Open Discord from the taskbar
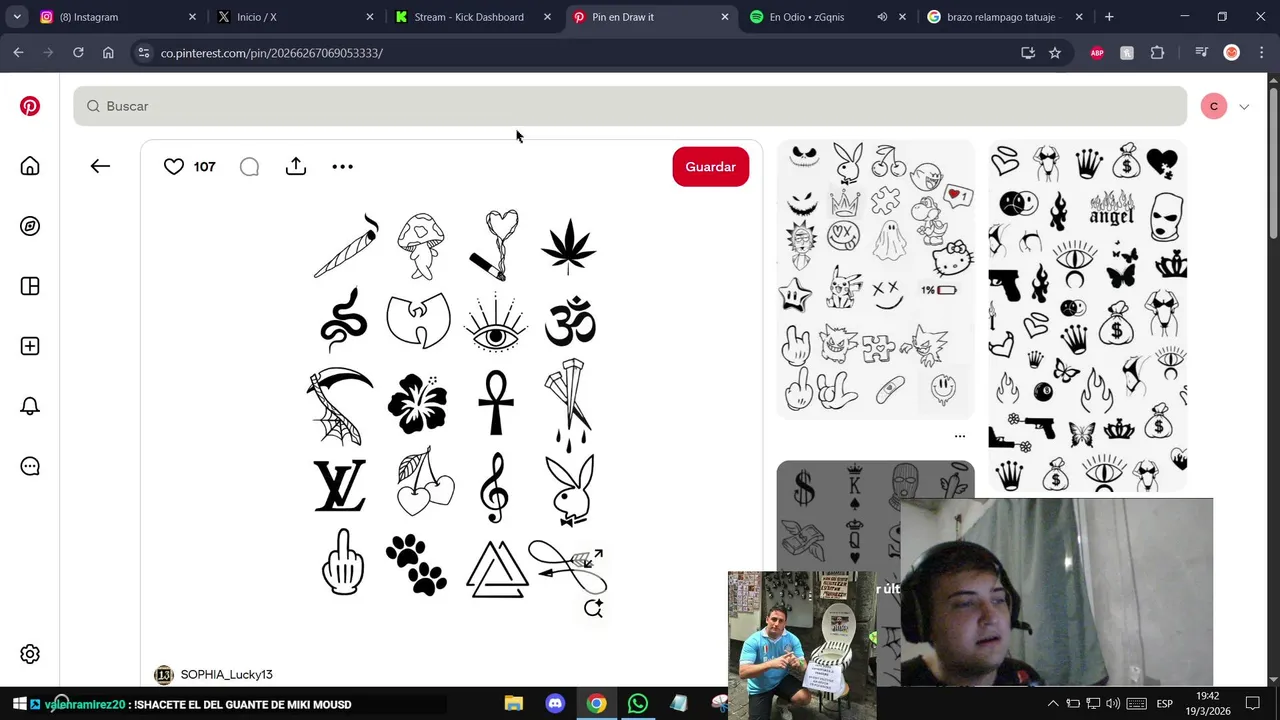 tap(555, 704)
